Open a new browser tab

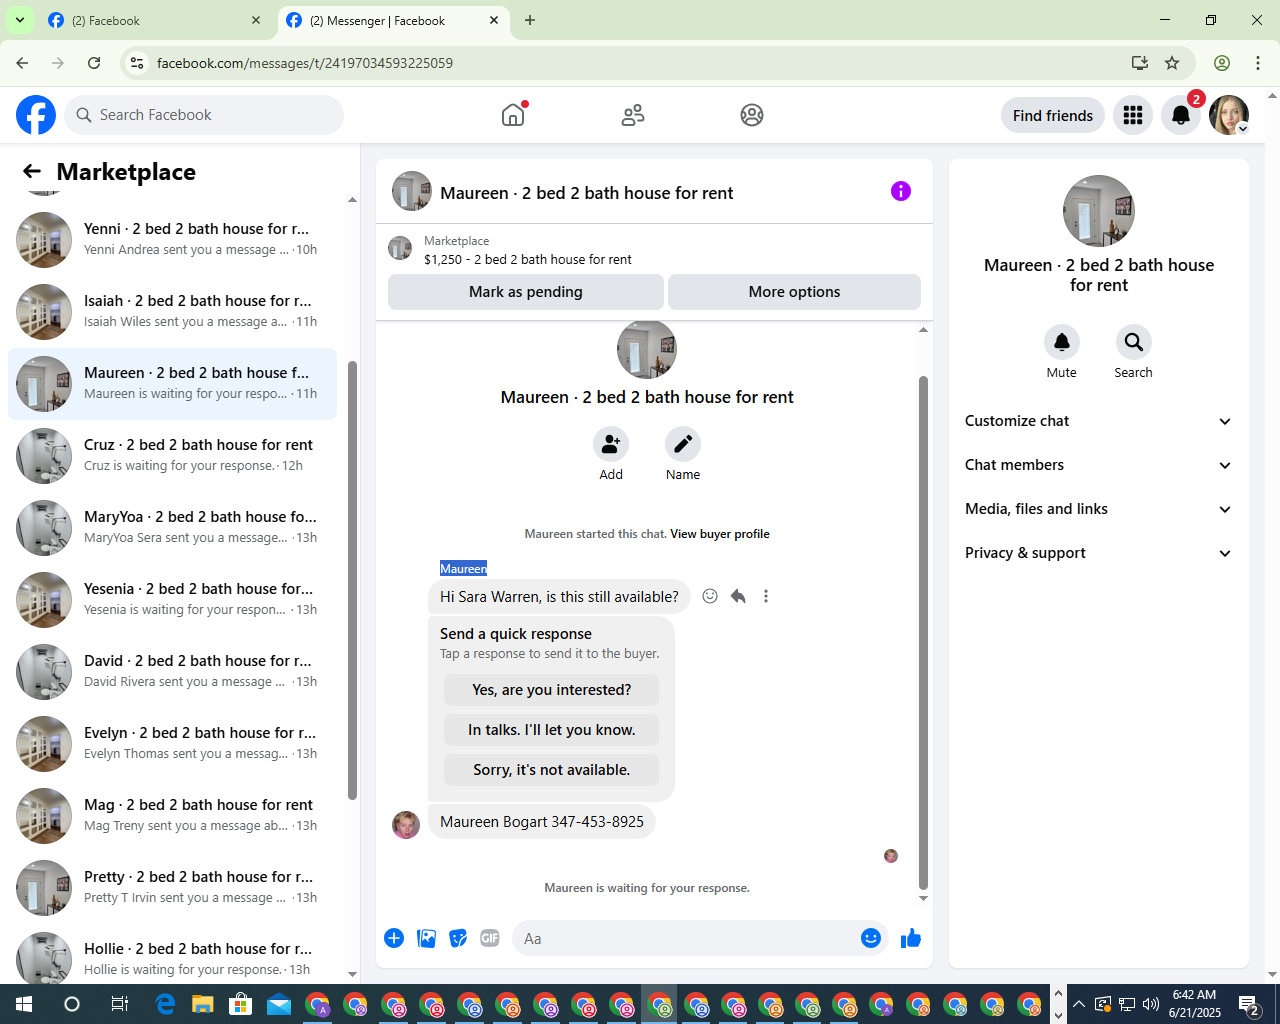[x=530, y=20]
